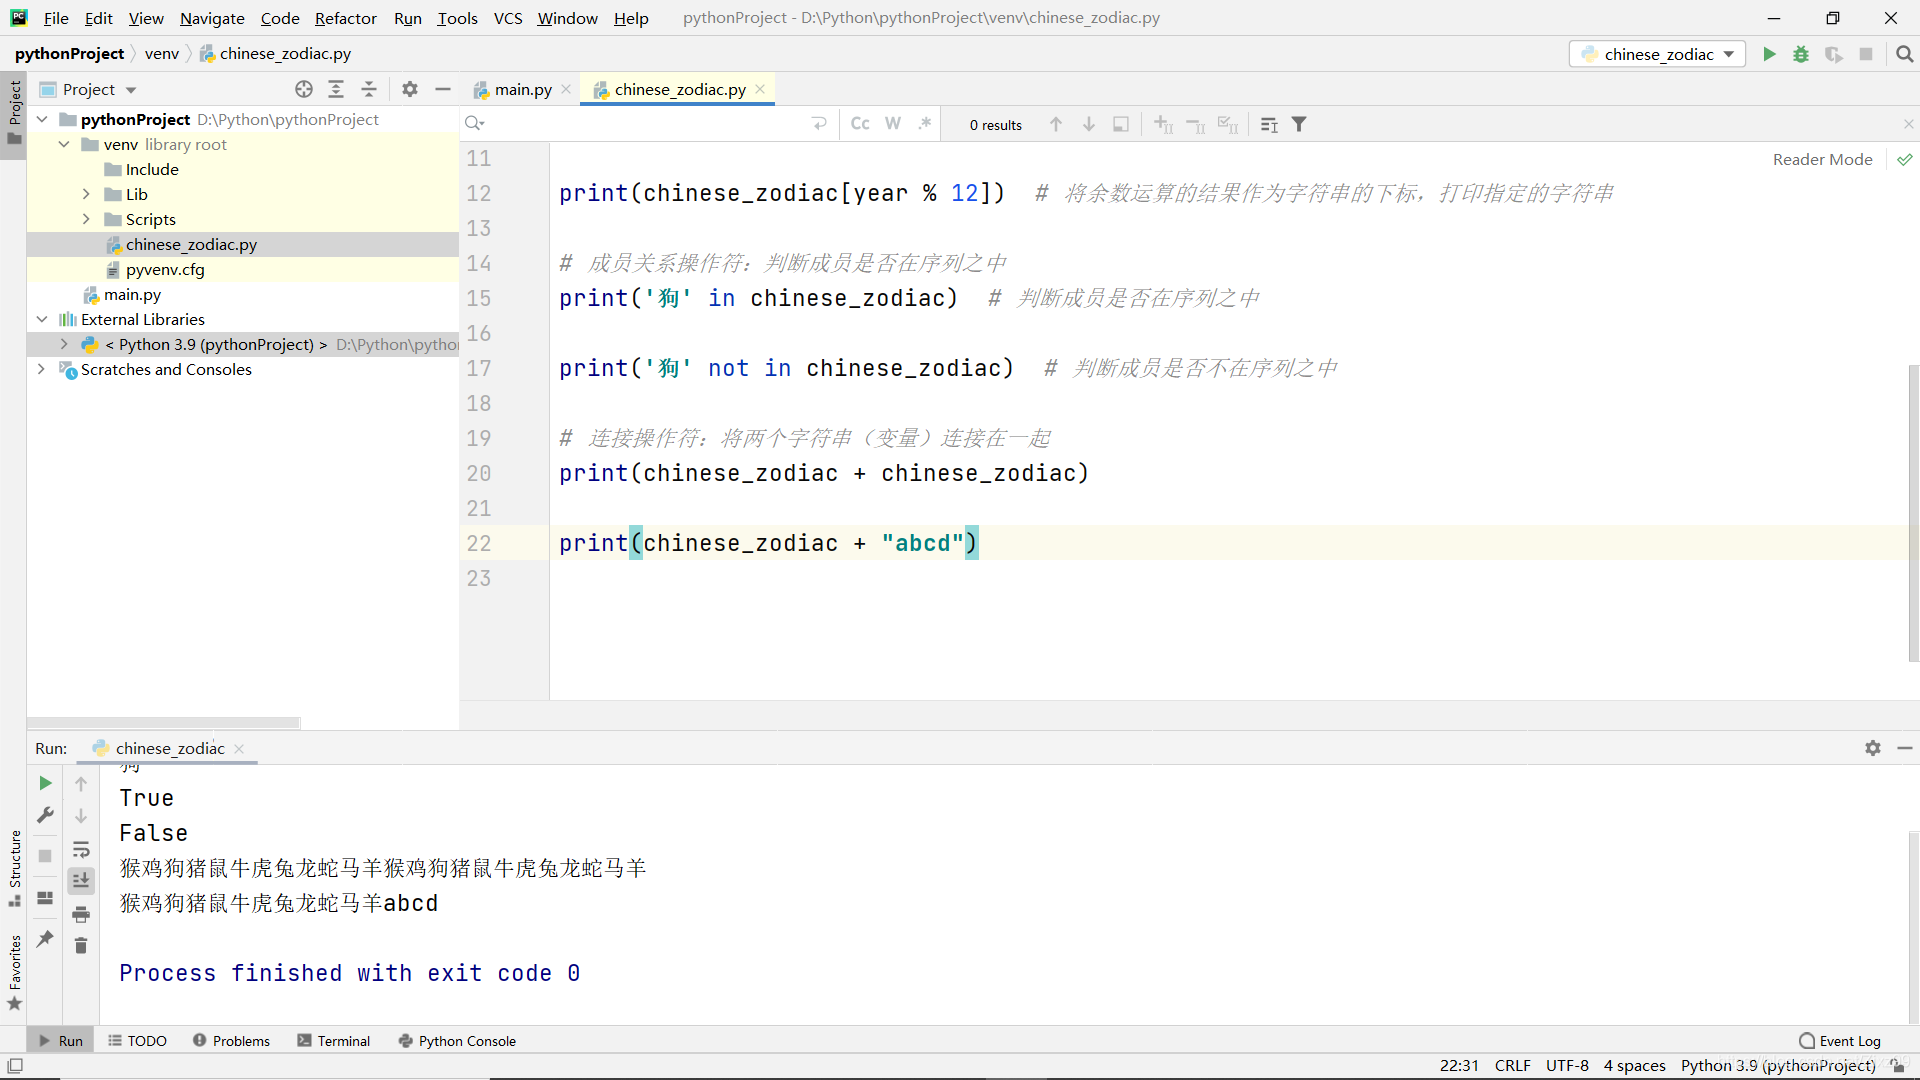Expand Python 3.9 (pythonProject) node

(x=64, y=344)
